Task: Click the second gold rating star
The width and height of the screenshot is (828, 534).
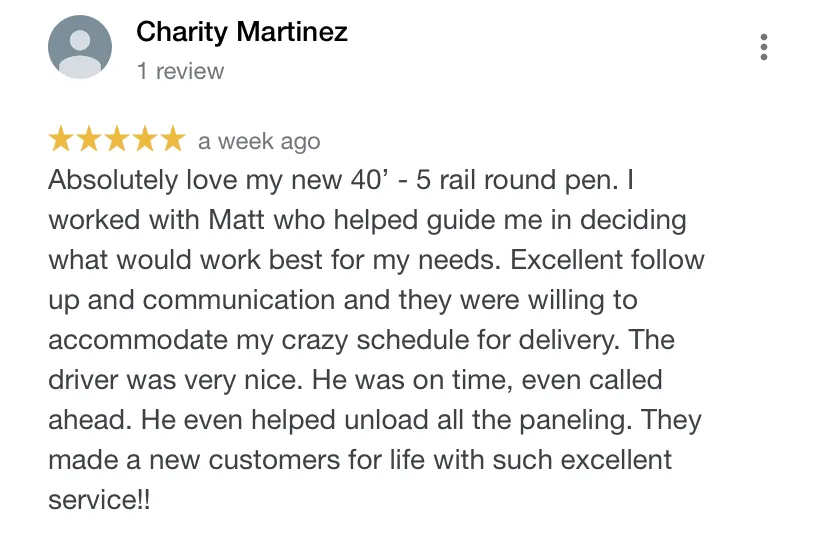Action: click(89, 139)
